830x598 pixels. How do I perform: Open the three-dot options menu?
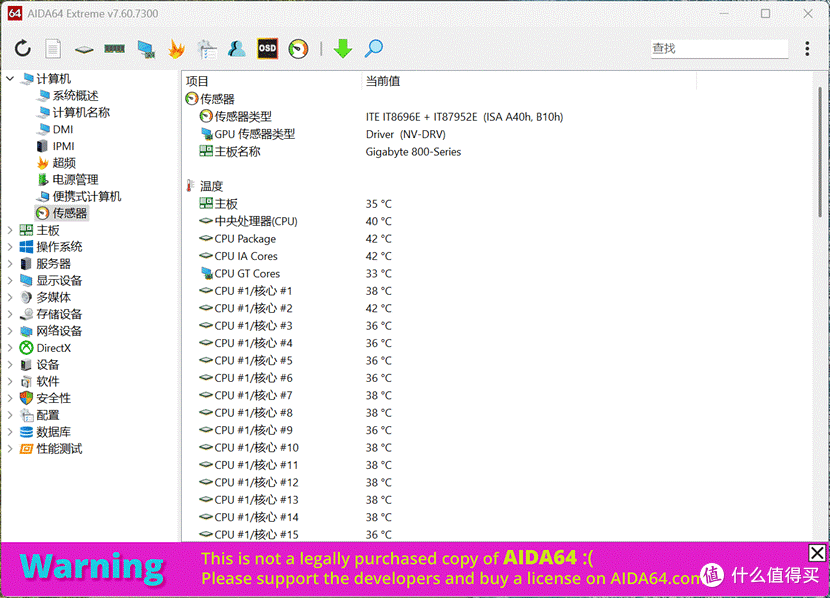point(807,49)
